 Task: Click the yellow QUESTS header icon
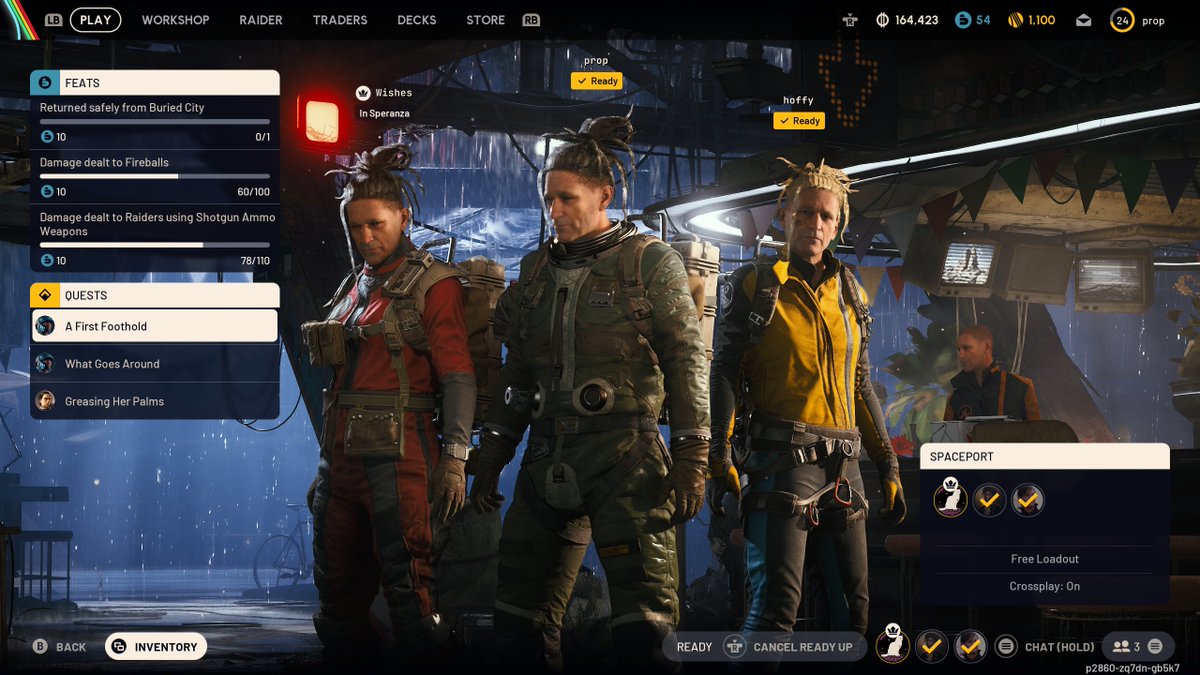43,295
